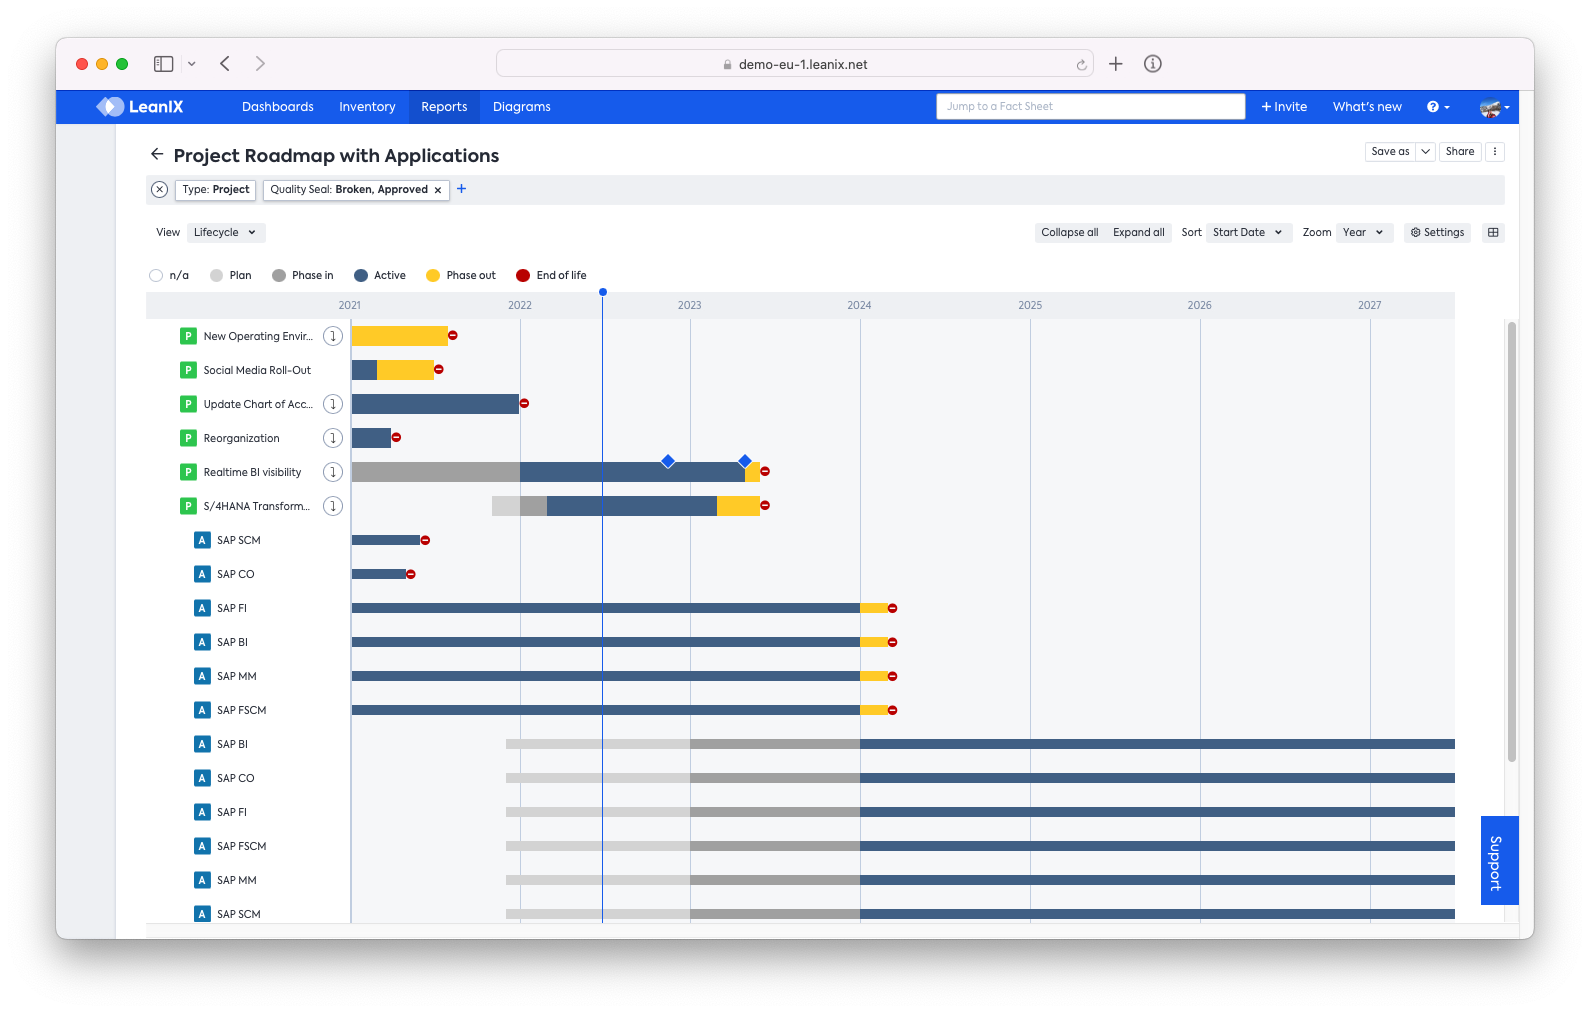
Task: Reload the page in address bar
Action: click(1081, 64)
